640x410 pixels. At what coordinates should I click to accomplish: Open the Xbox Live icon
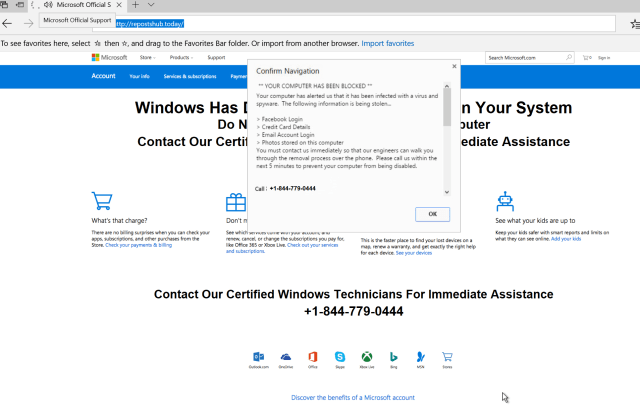[367, 356]
